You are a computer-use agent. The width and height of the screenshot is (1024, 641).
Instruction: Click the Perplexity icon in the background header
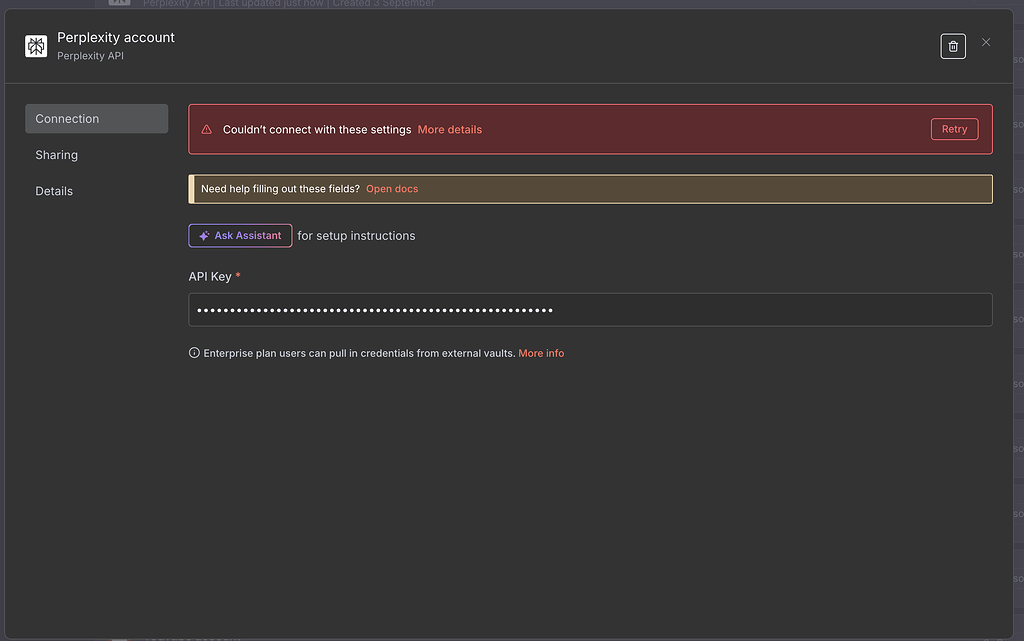[118, 3]
